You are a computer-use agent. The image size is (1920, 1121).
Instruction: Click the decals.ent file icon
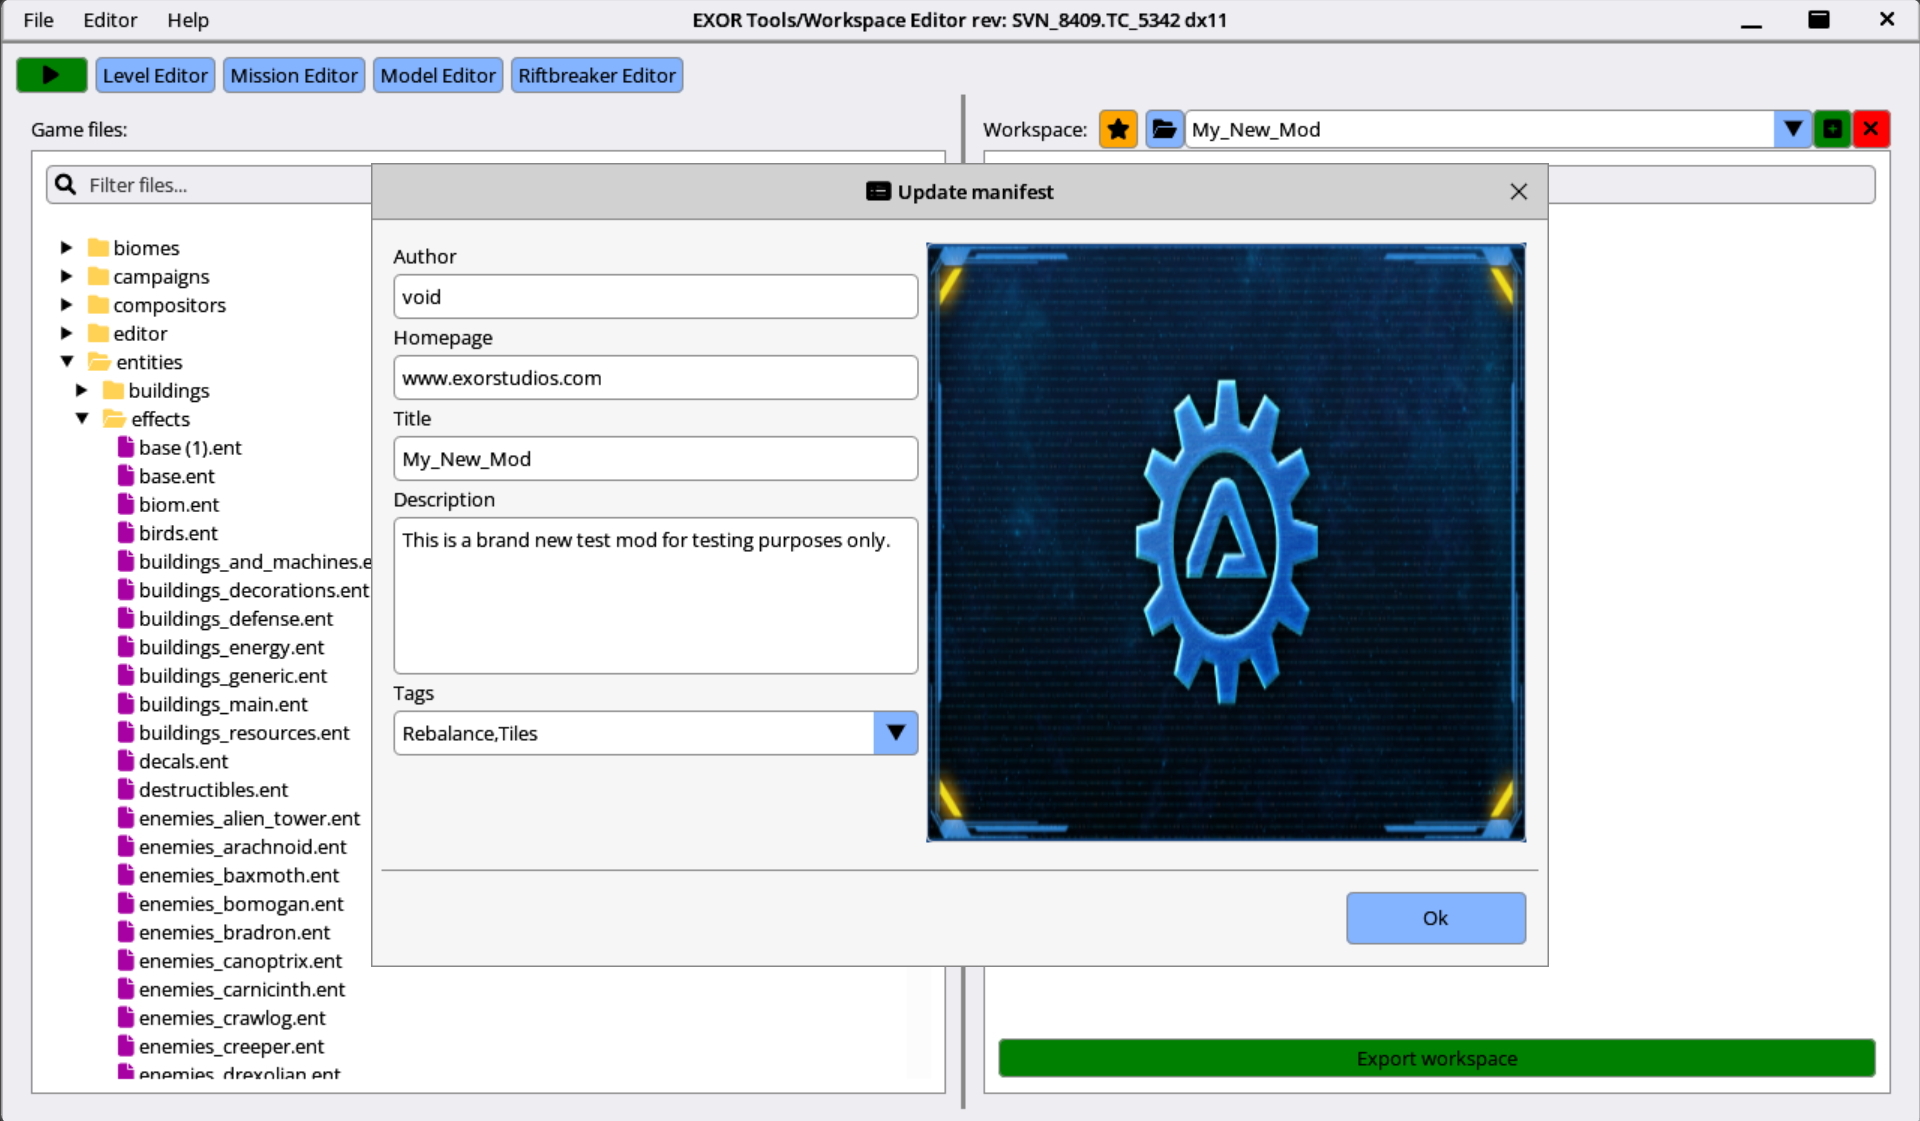126,761
